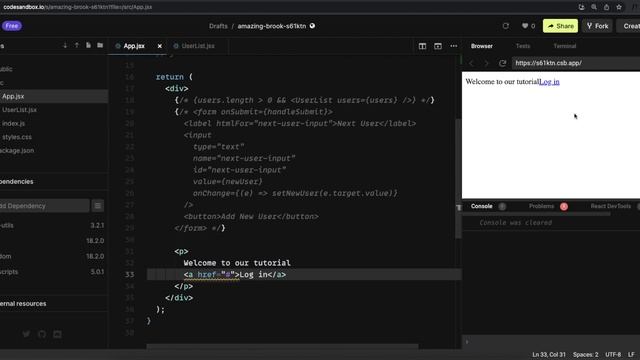This screenshot has width=640, height=360.
Task: Collapse the Dependencies section header
Action: tap(54, 181)
